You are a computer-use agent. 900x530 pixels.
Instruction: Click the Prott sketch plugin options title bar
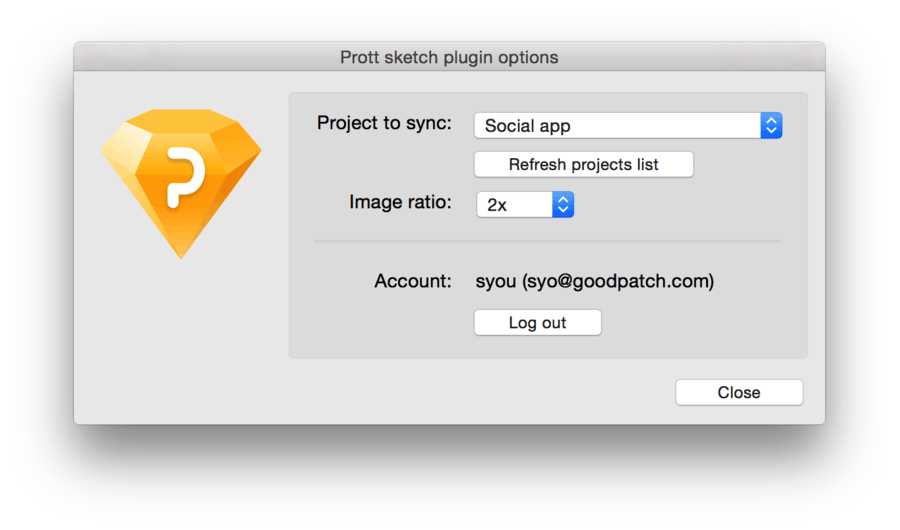coord(449,57)
